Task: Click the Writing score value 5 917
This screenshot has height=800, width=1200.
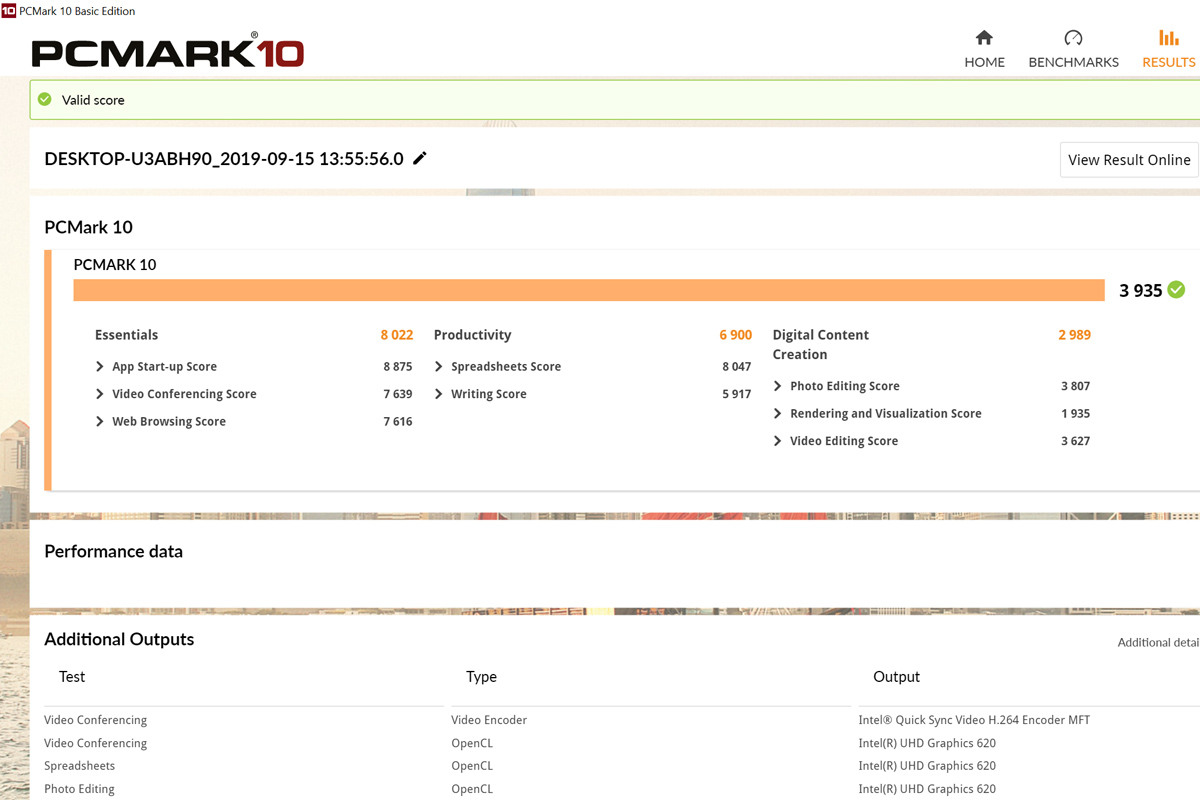Action: point(737,394)
